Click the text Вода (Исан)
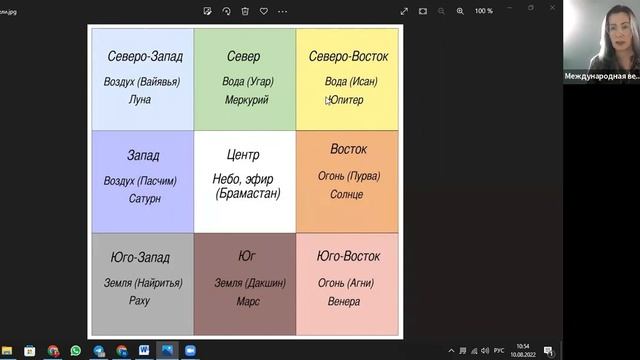 tap(351, 82)
